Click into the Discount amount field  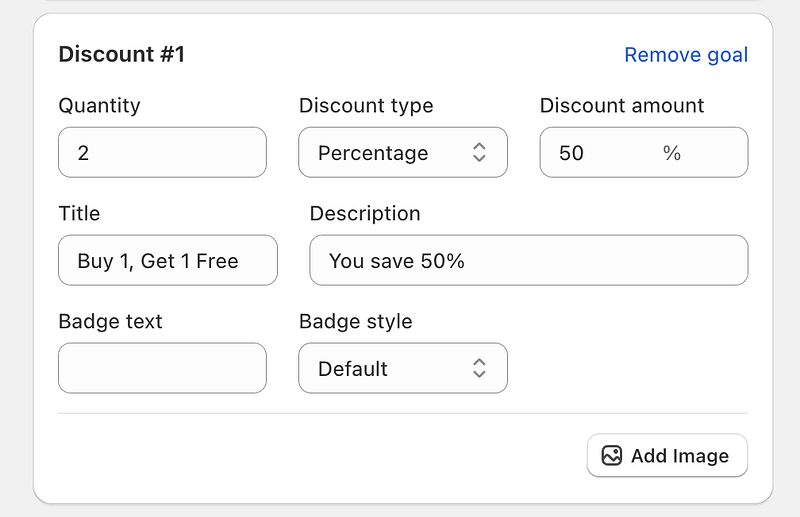coord(600,153)
